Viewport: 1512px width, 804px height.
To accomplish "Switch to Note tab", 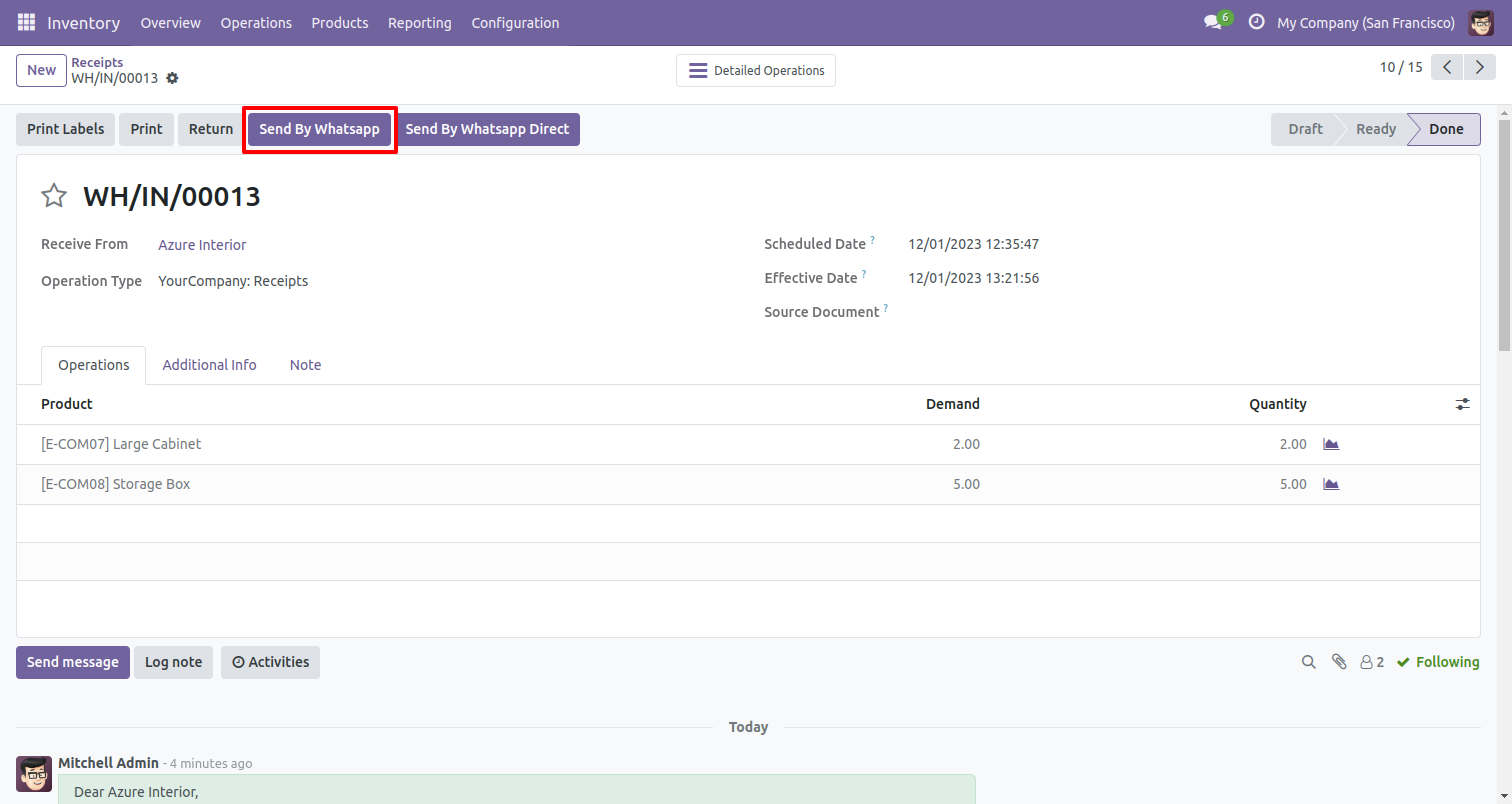I will (x=305, y=365).
